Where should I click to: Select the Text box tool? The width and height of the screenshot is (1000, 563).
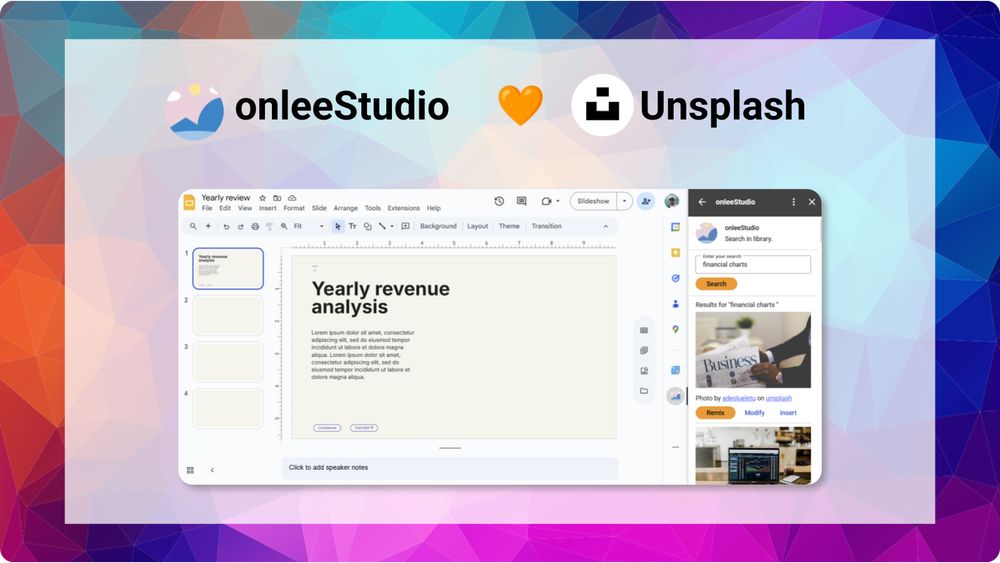click(353, 226)
